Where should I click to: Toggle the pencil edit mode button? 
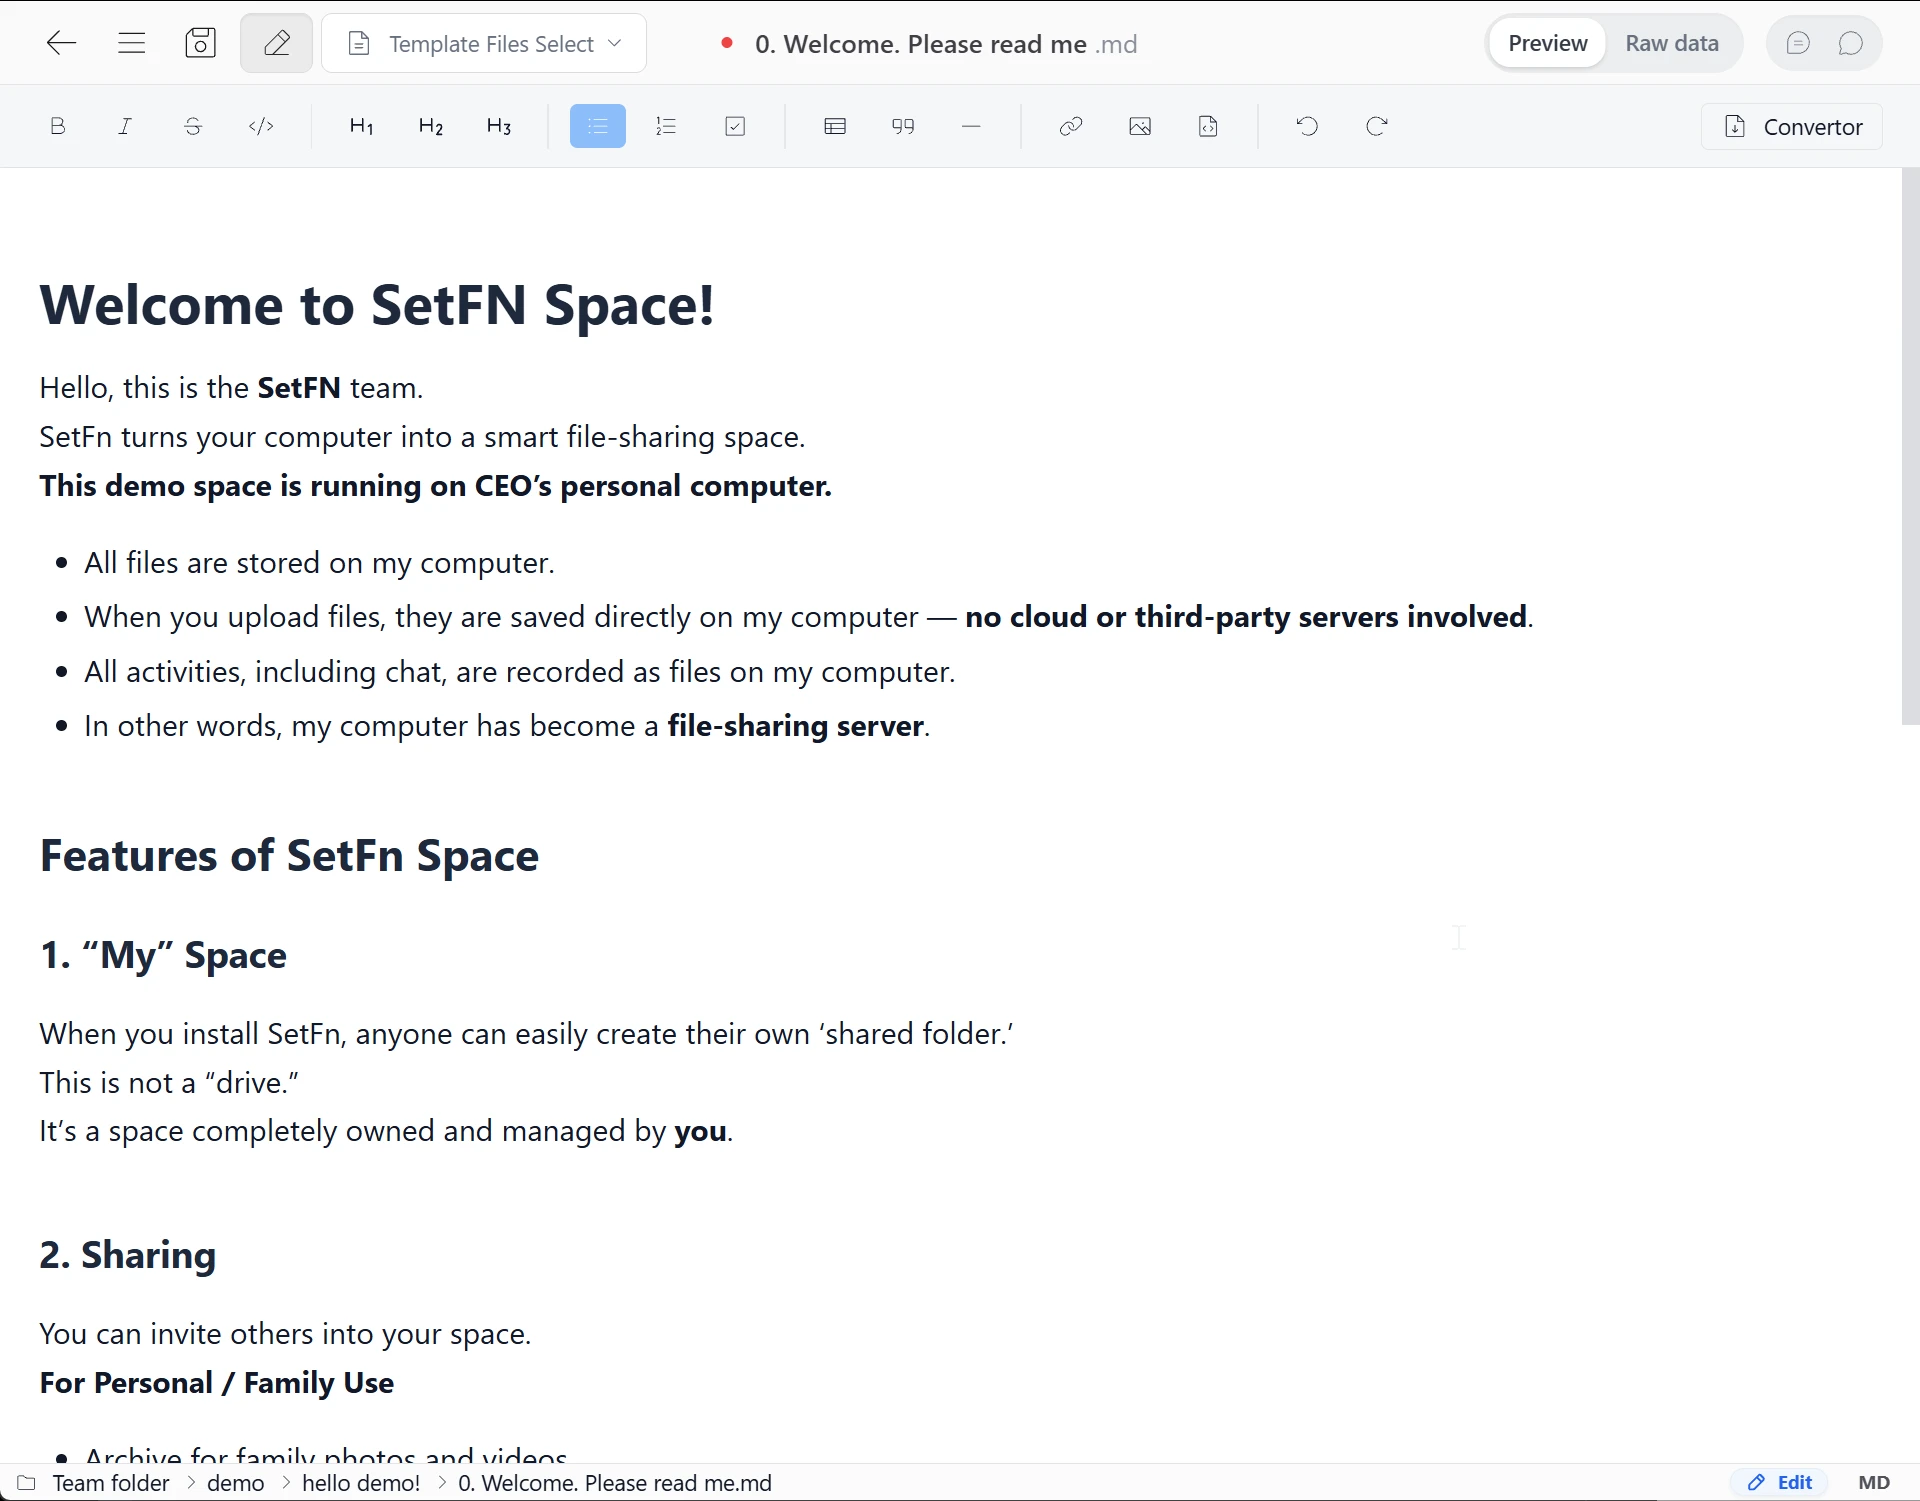pyautogui.click(x=277, y=43)
